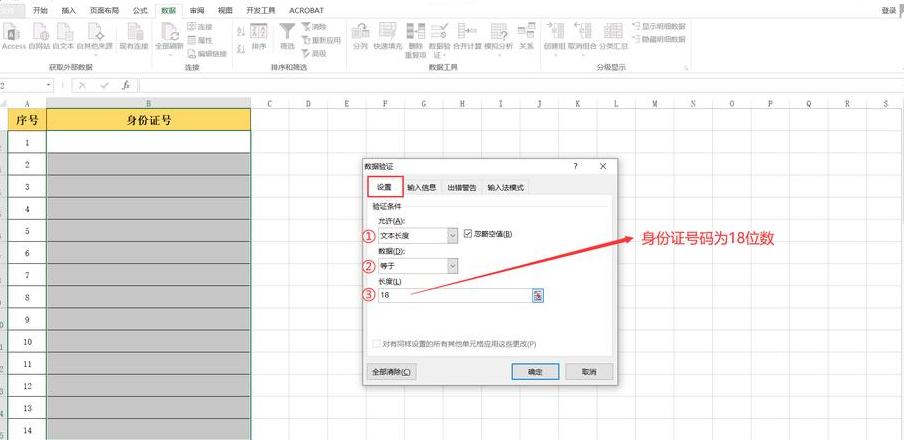Select the cell containing sequence number 7

pyautogui.click(x=27, y=275)
